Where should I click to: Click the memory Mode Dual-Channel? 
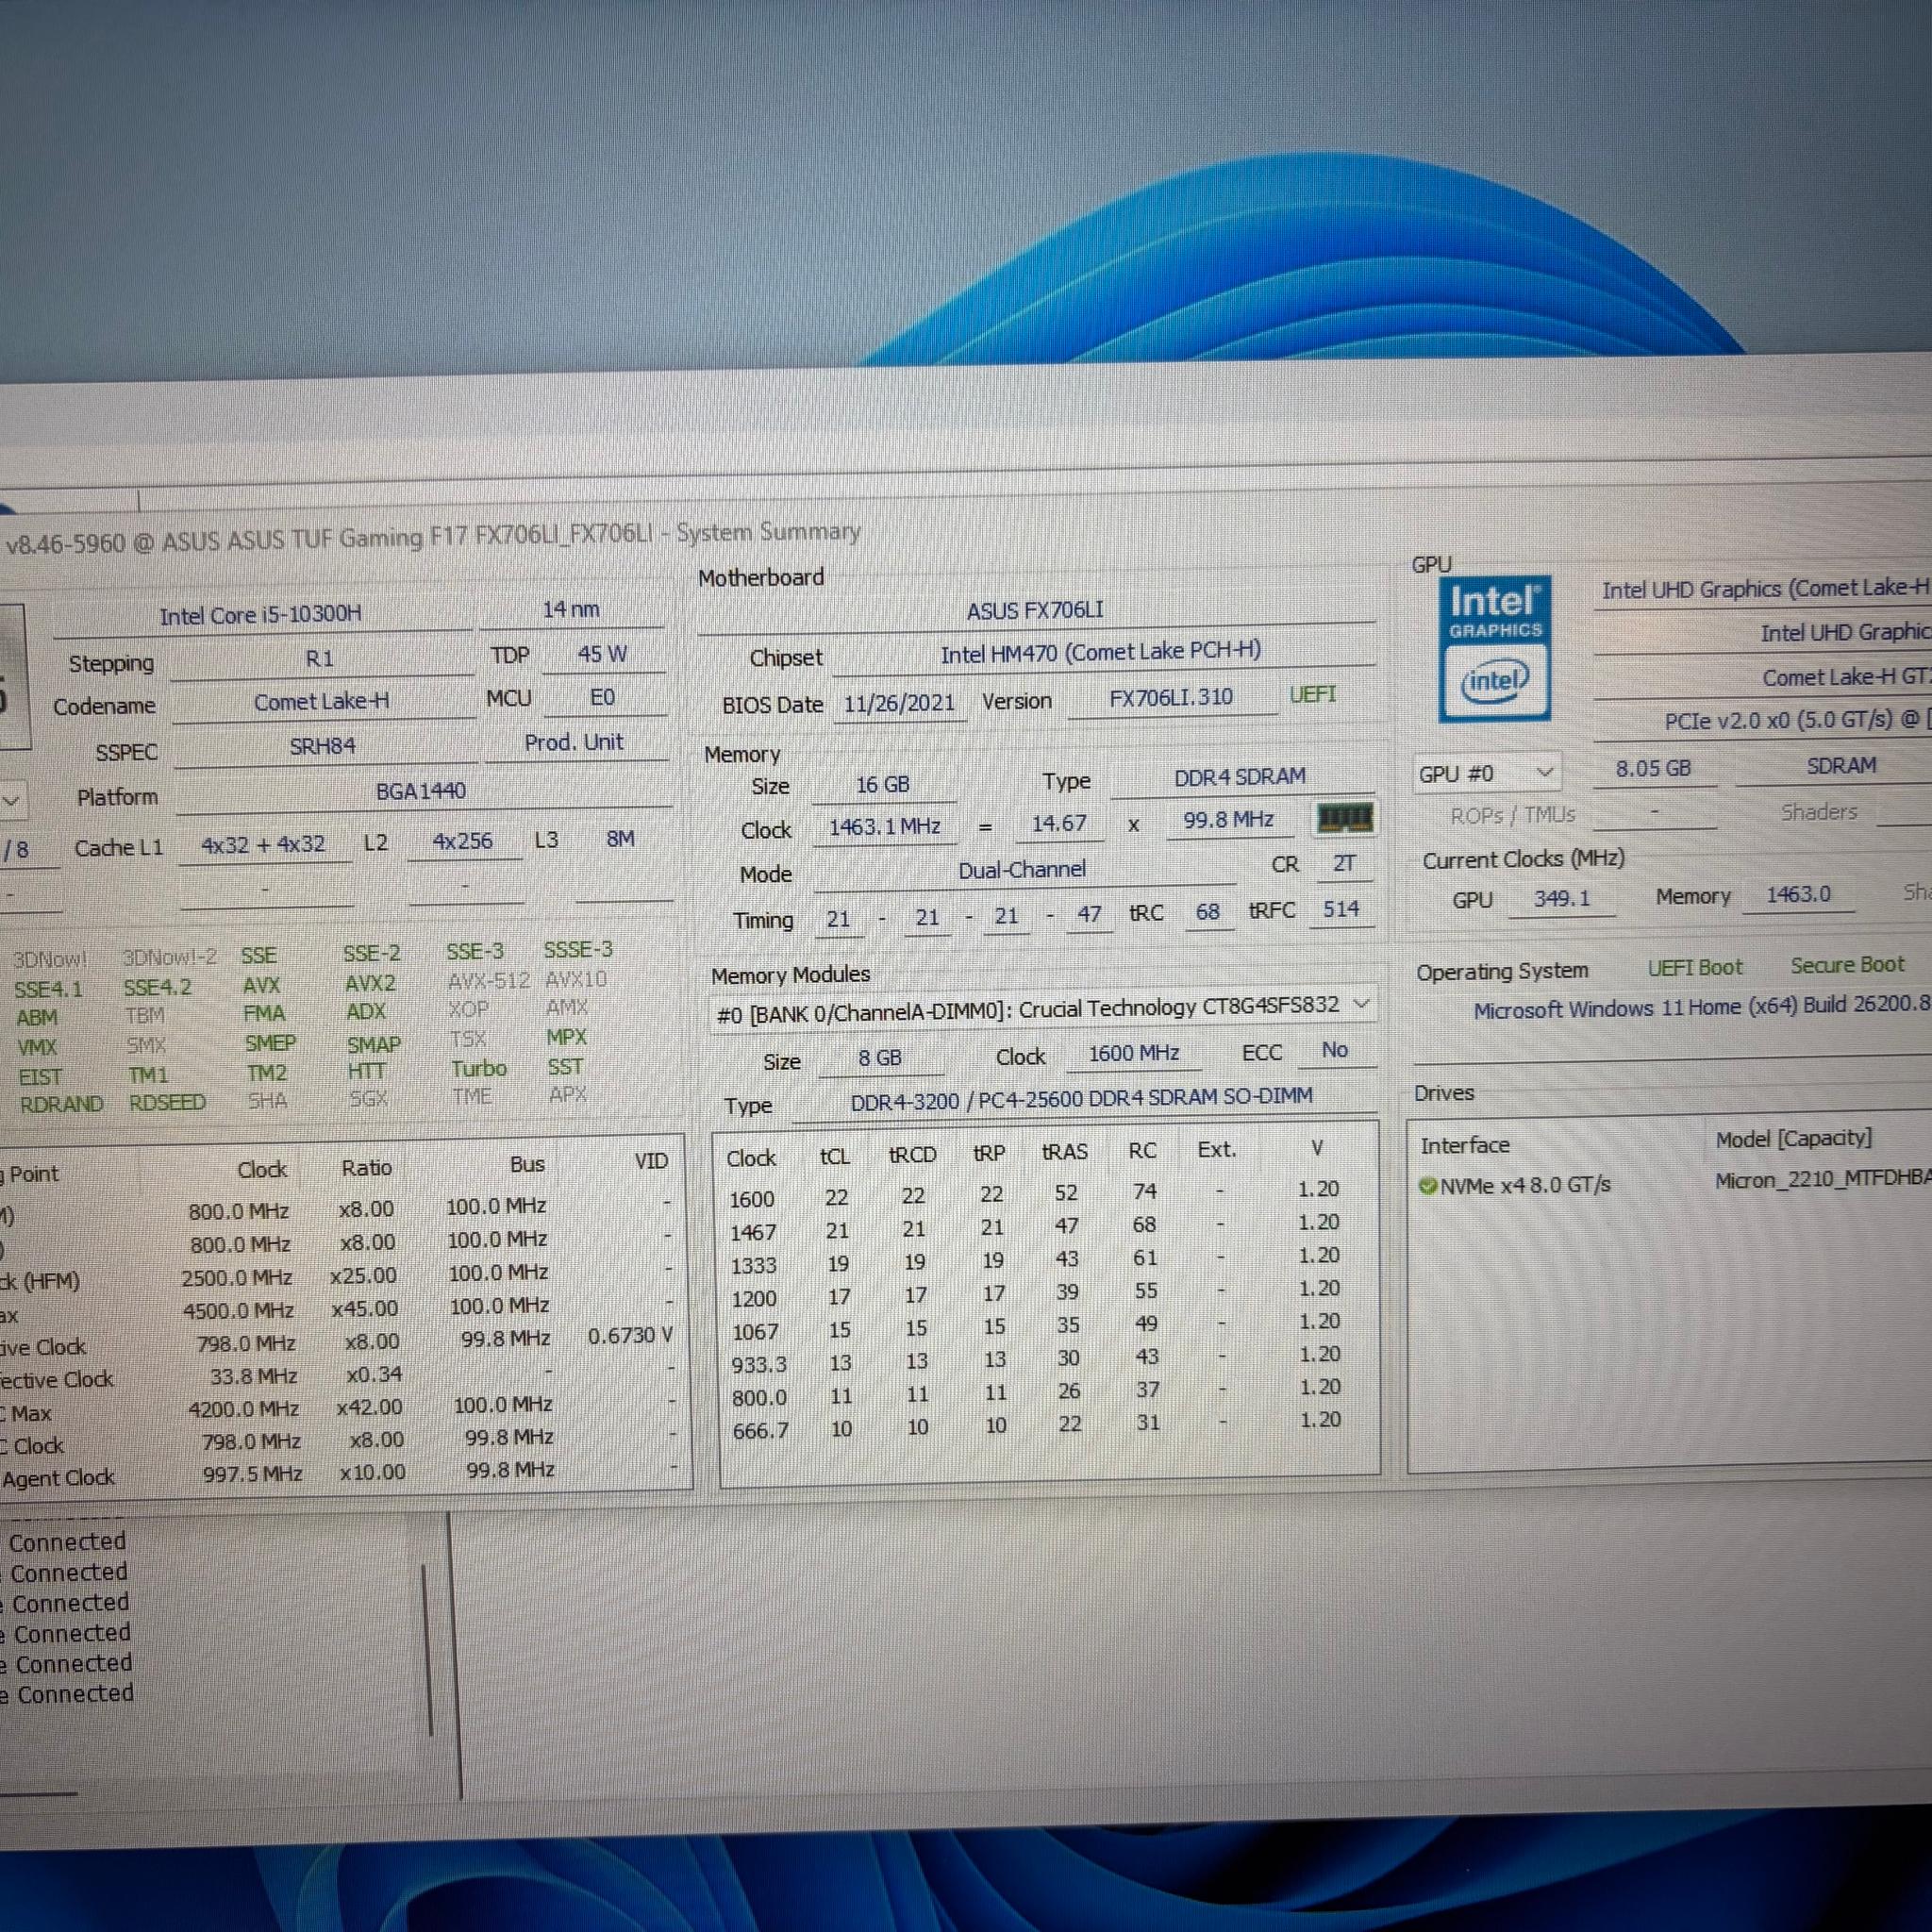tap(1022, 870)
